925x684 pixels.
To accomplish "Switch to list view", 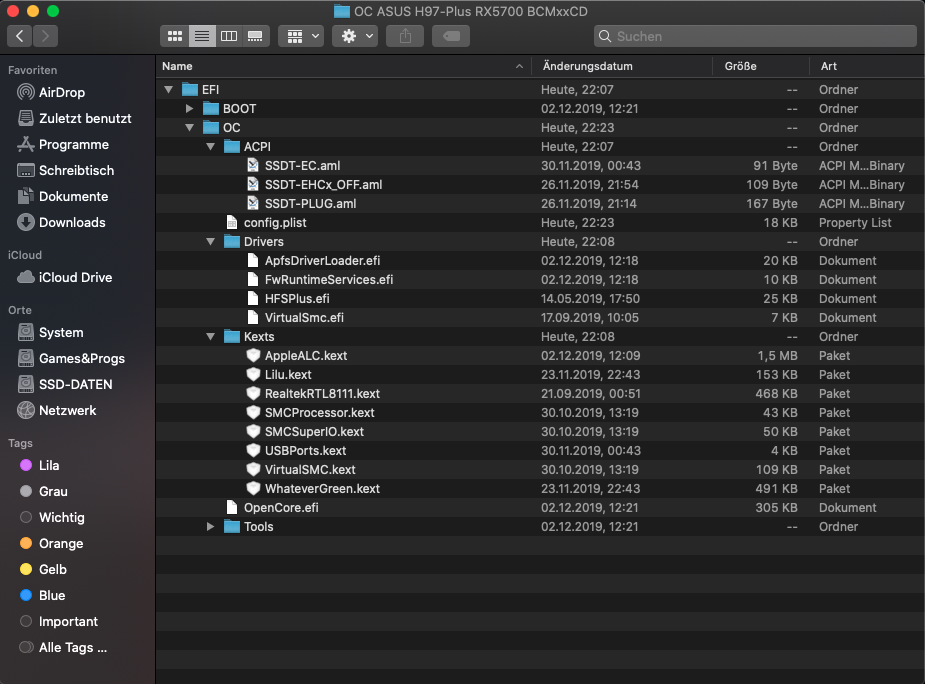I will click(202, 36).
